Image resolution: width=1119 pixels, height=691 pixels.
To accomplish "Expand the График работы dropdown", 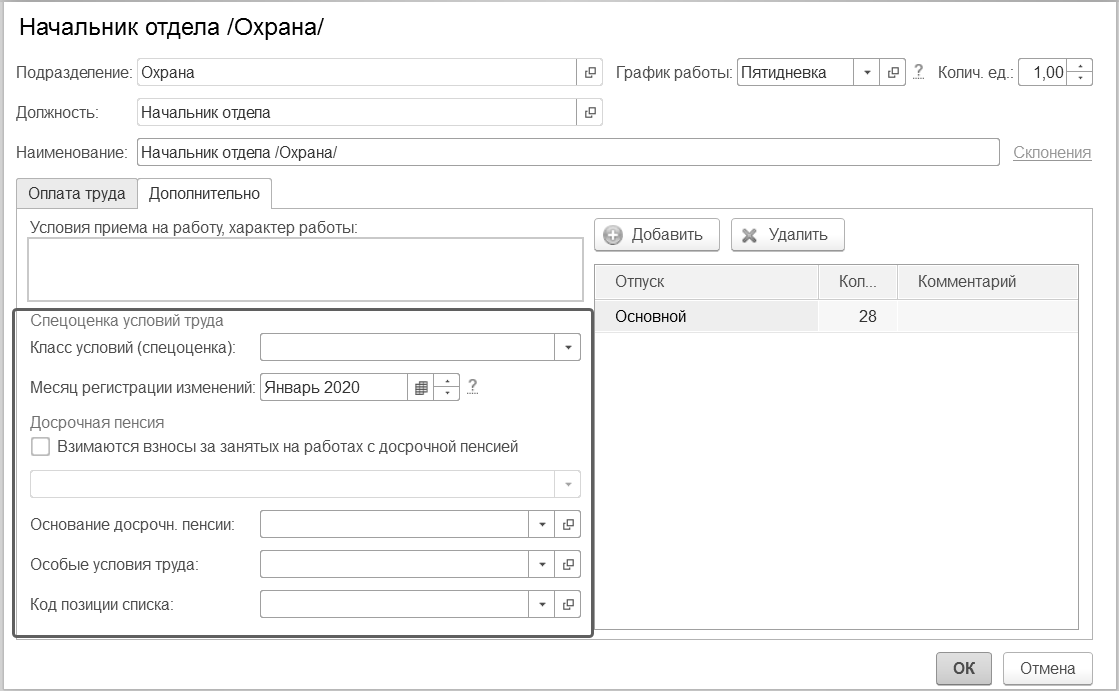I will pos(866,73).
